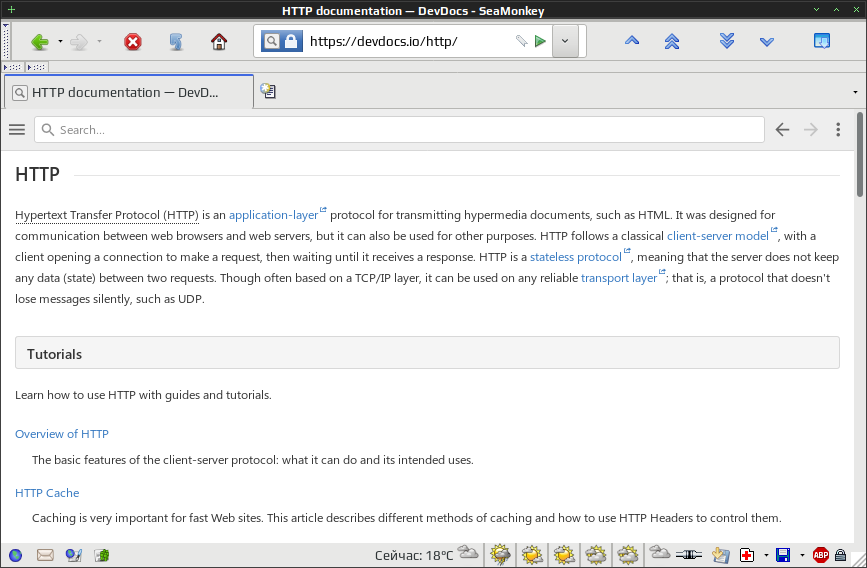Open Navigator via the status bar globe icon
867x568 pixels.
point(15,555)
